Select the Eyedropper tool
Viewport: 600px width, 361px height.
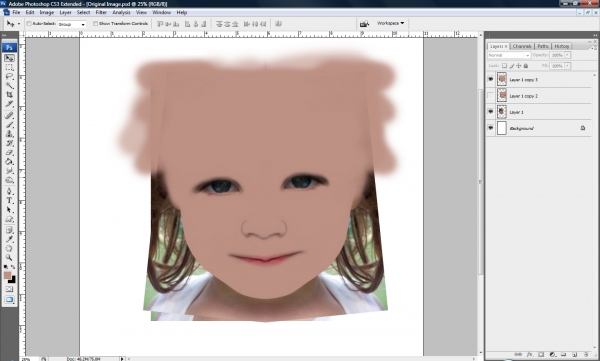(9, 239)
